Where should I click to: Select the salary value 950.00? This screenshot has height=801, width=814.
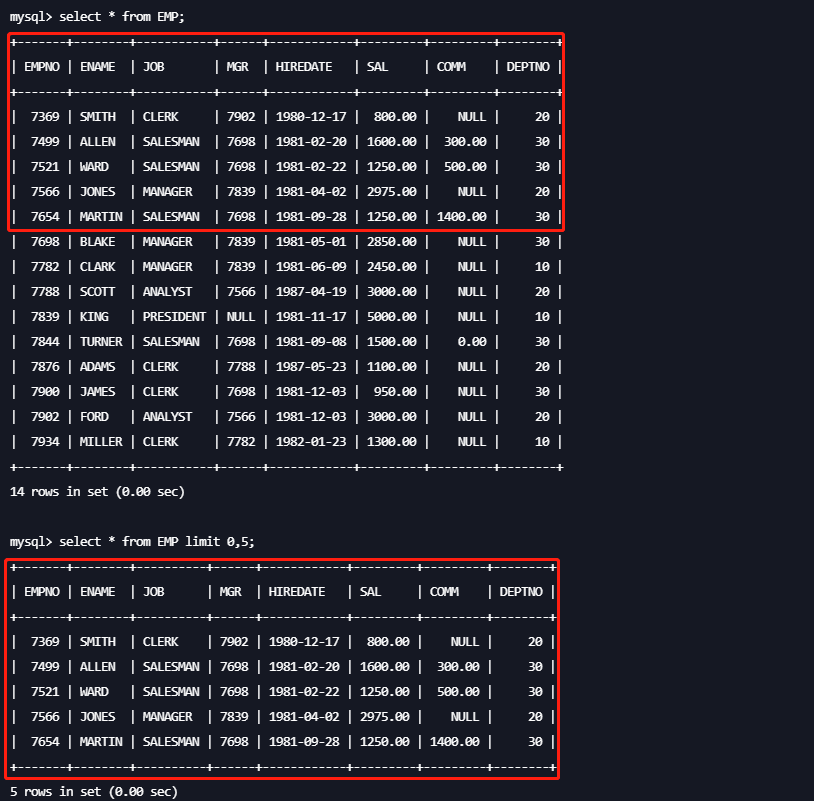point(395,392)
